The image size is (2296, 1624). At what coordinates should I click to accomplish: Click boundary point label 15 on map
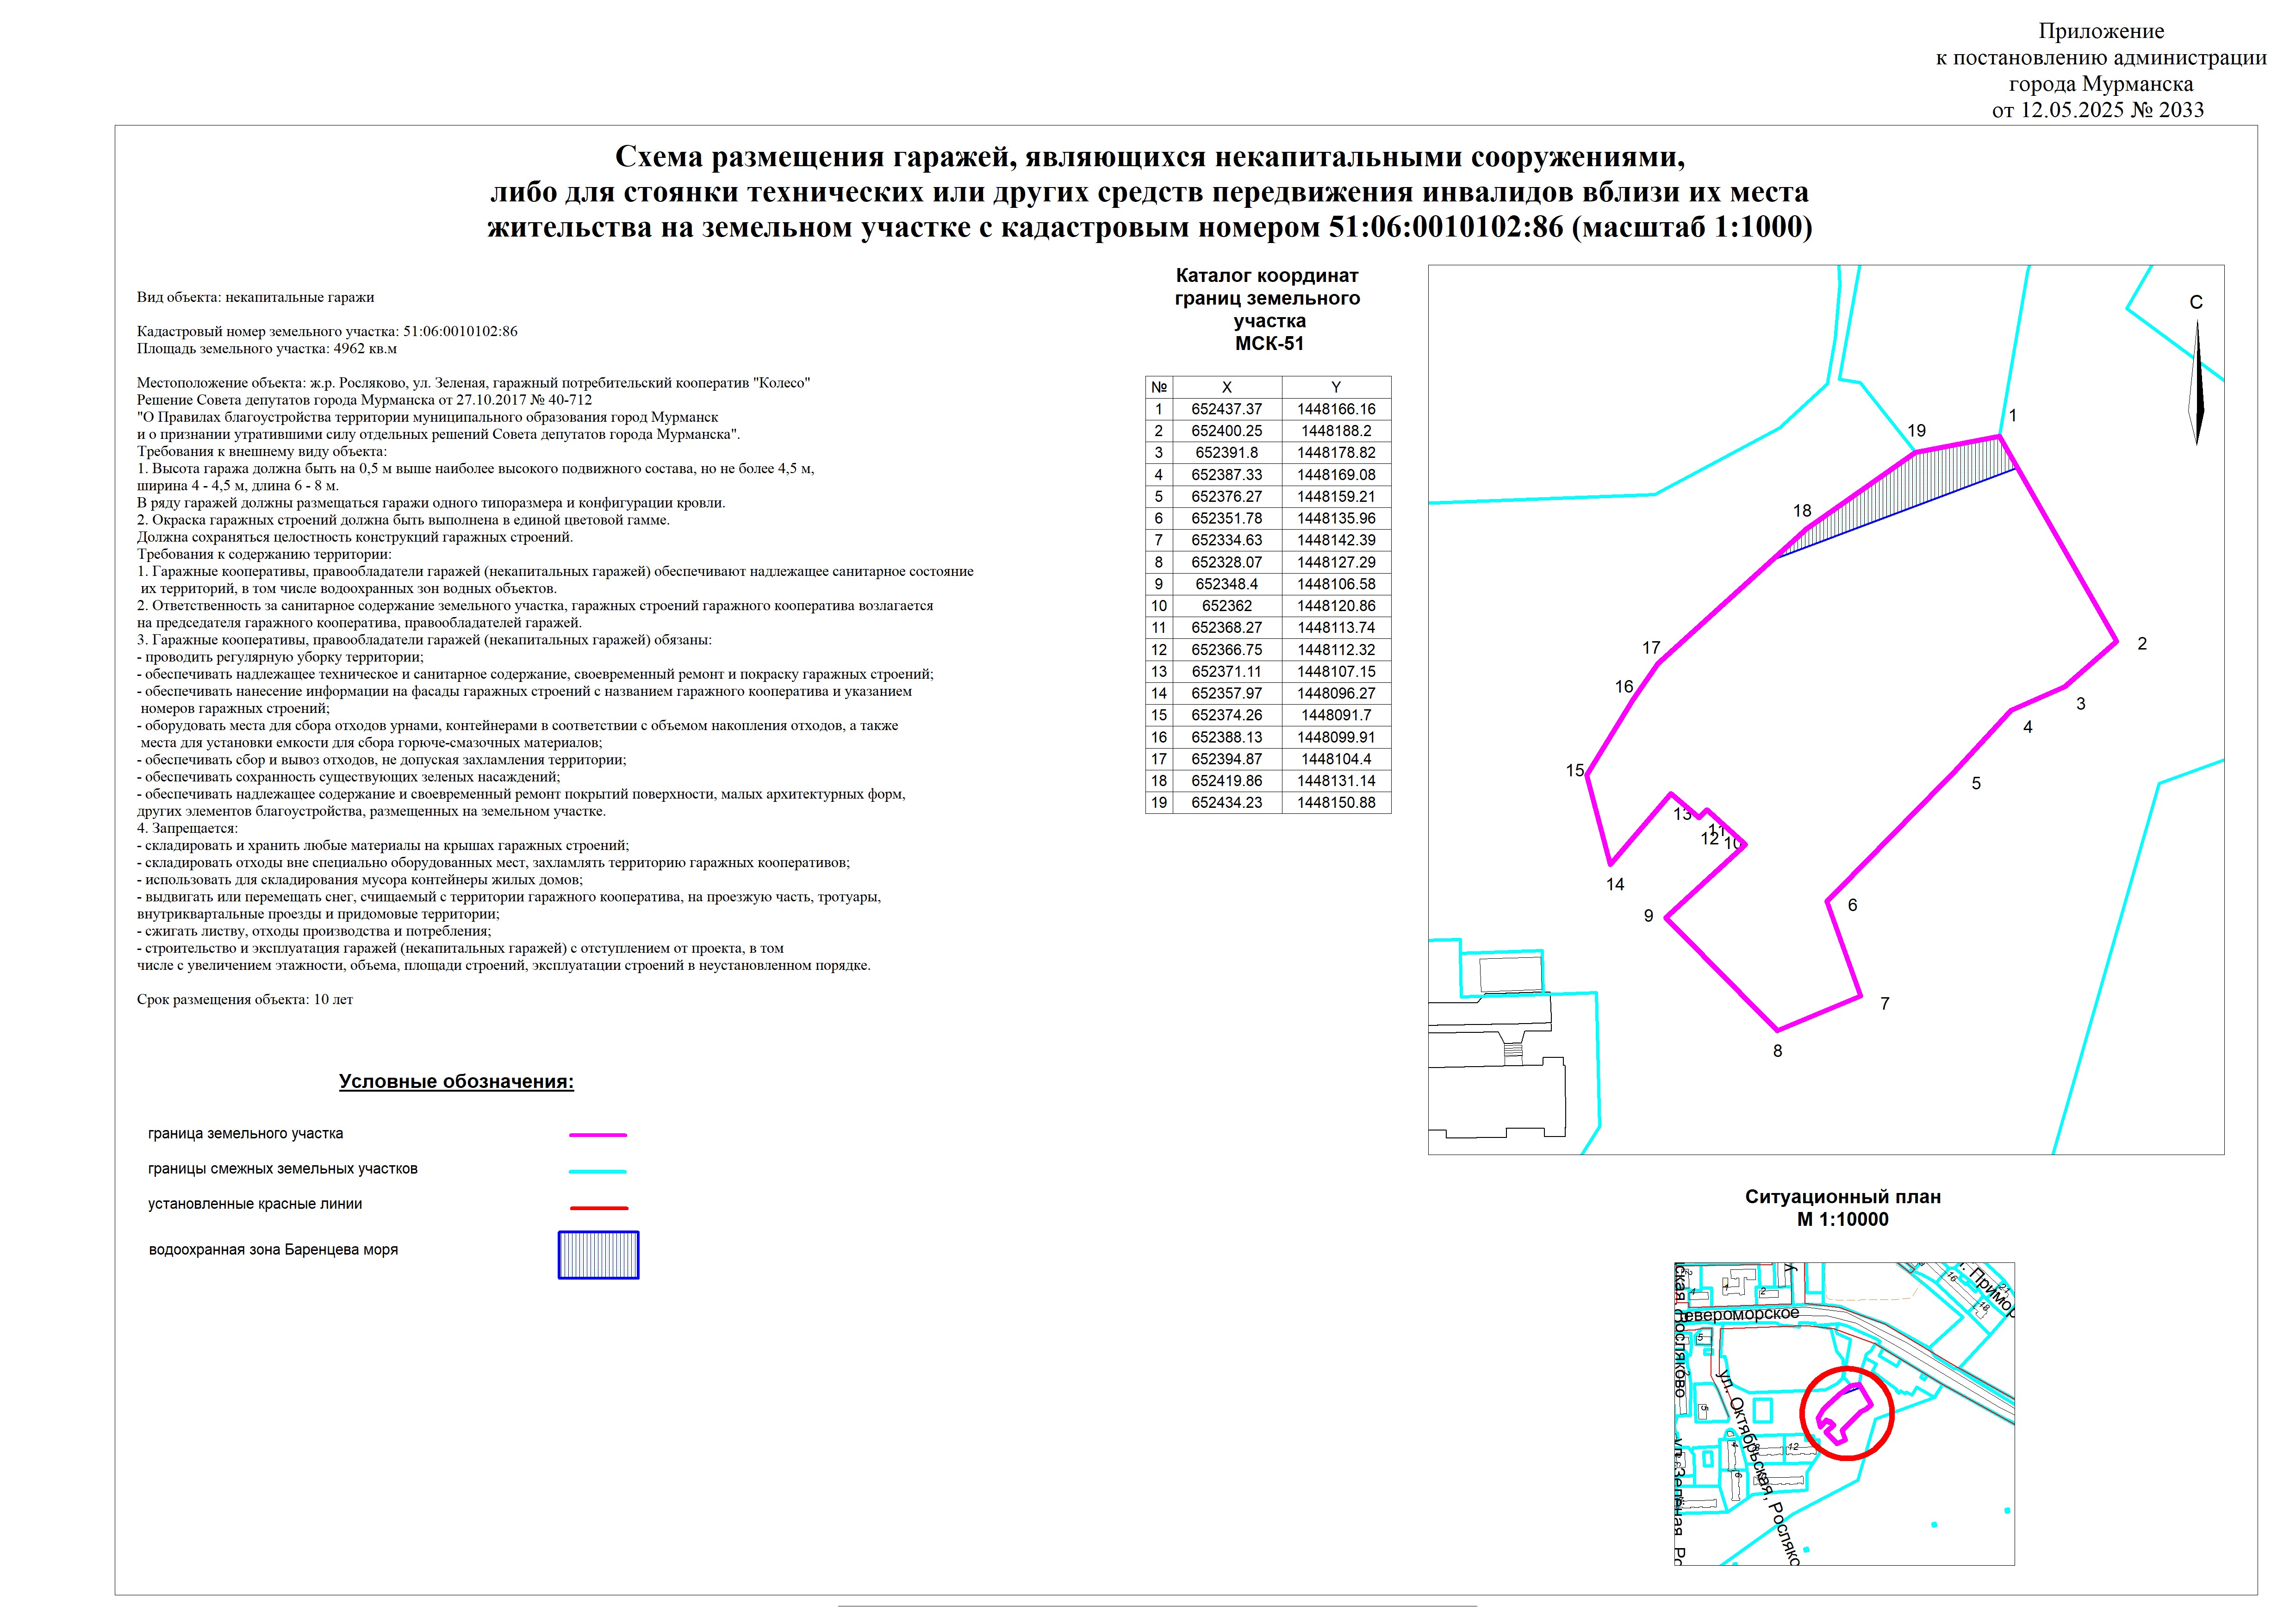[1575, 770]
